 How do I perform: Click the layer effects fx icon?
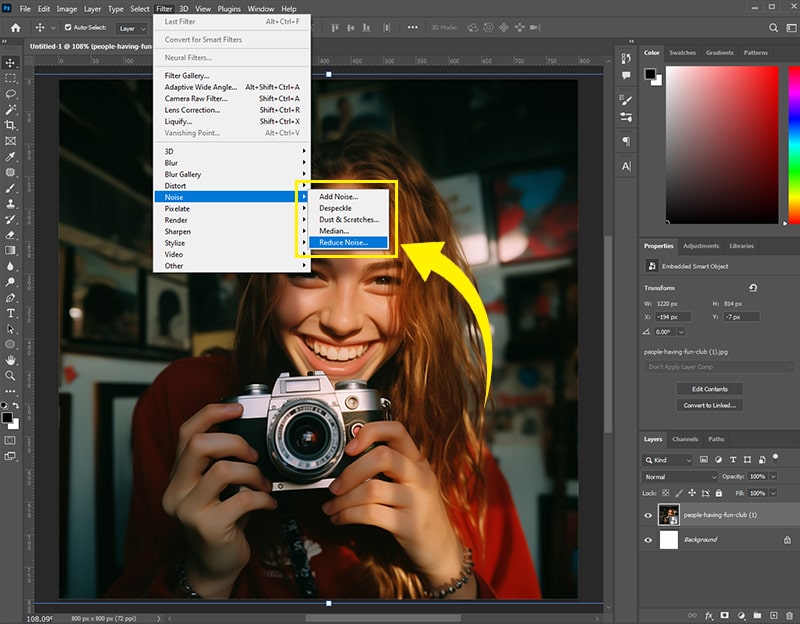(709, 615)
